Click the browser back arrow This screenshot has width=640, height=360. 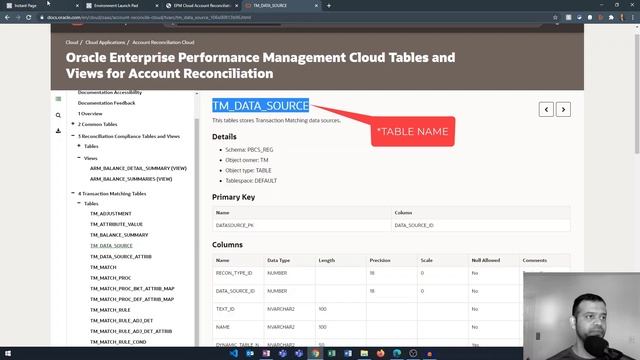(x=7, y=17)
